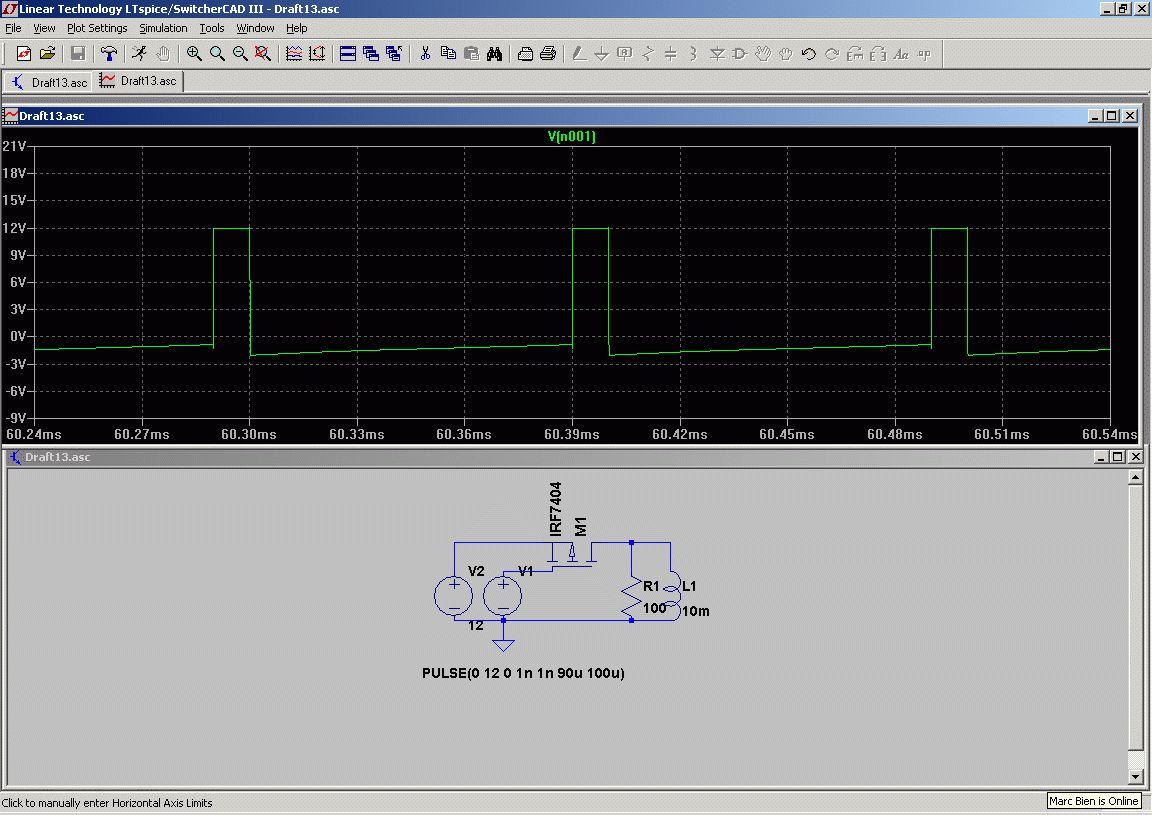The height and width of the screenshot is (815, 1152).
Task: Switch to the Draft13.asc schematic tab
Action: click(x=49, y=81)
